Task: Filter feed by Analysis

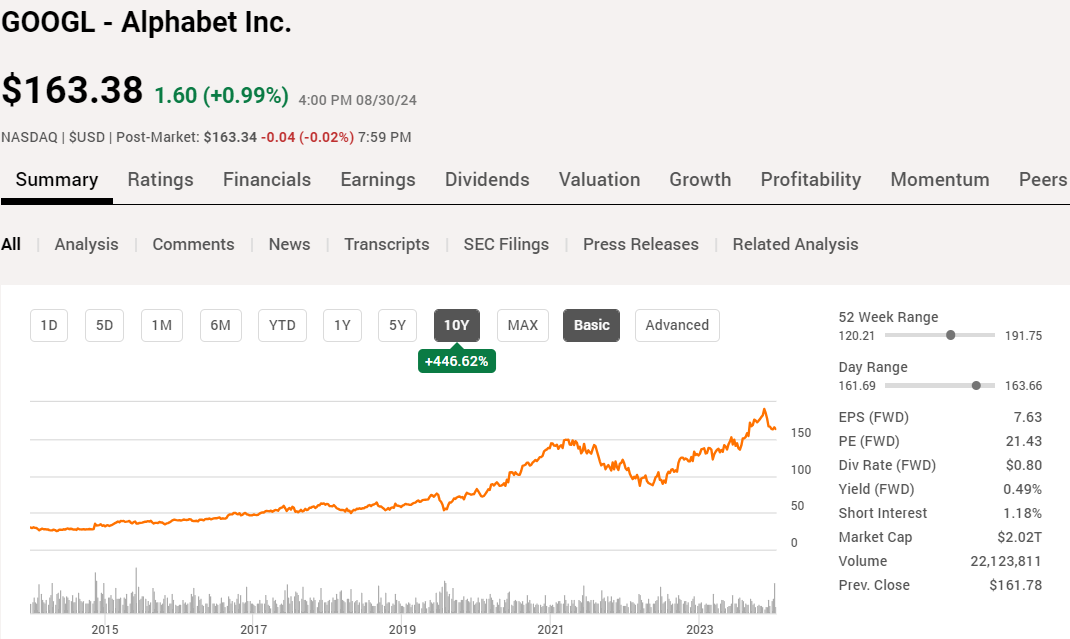Action: tap(87, 244)
